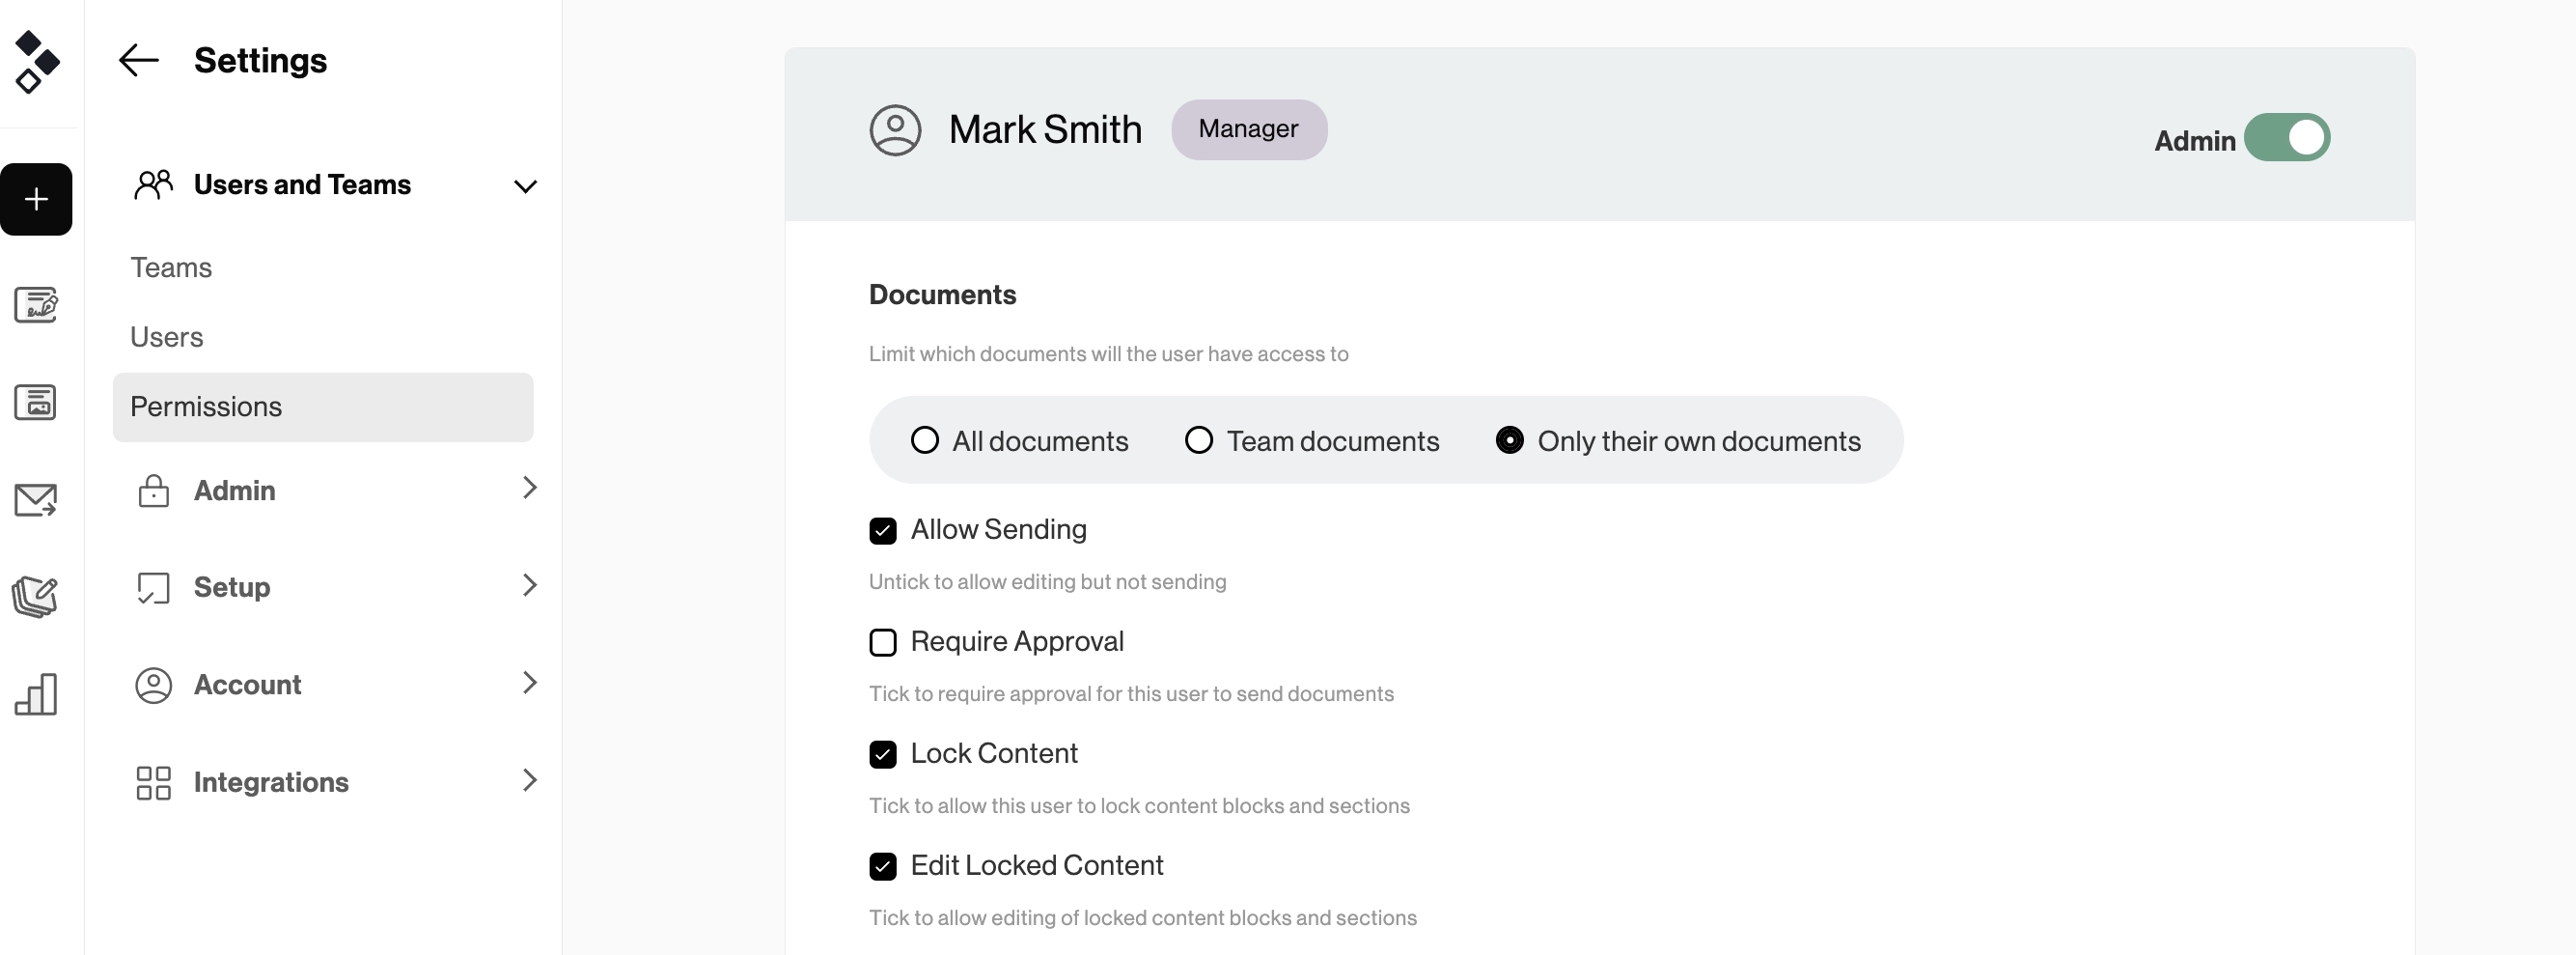
Task: Open the bar chart reports icon
Action: [x=36, y=694]
